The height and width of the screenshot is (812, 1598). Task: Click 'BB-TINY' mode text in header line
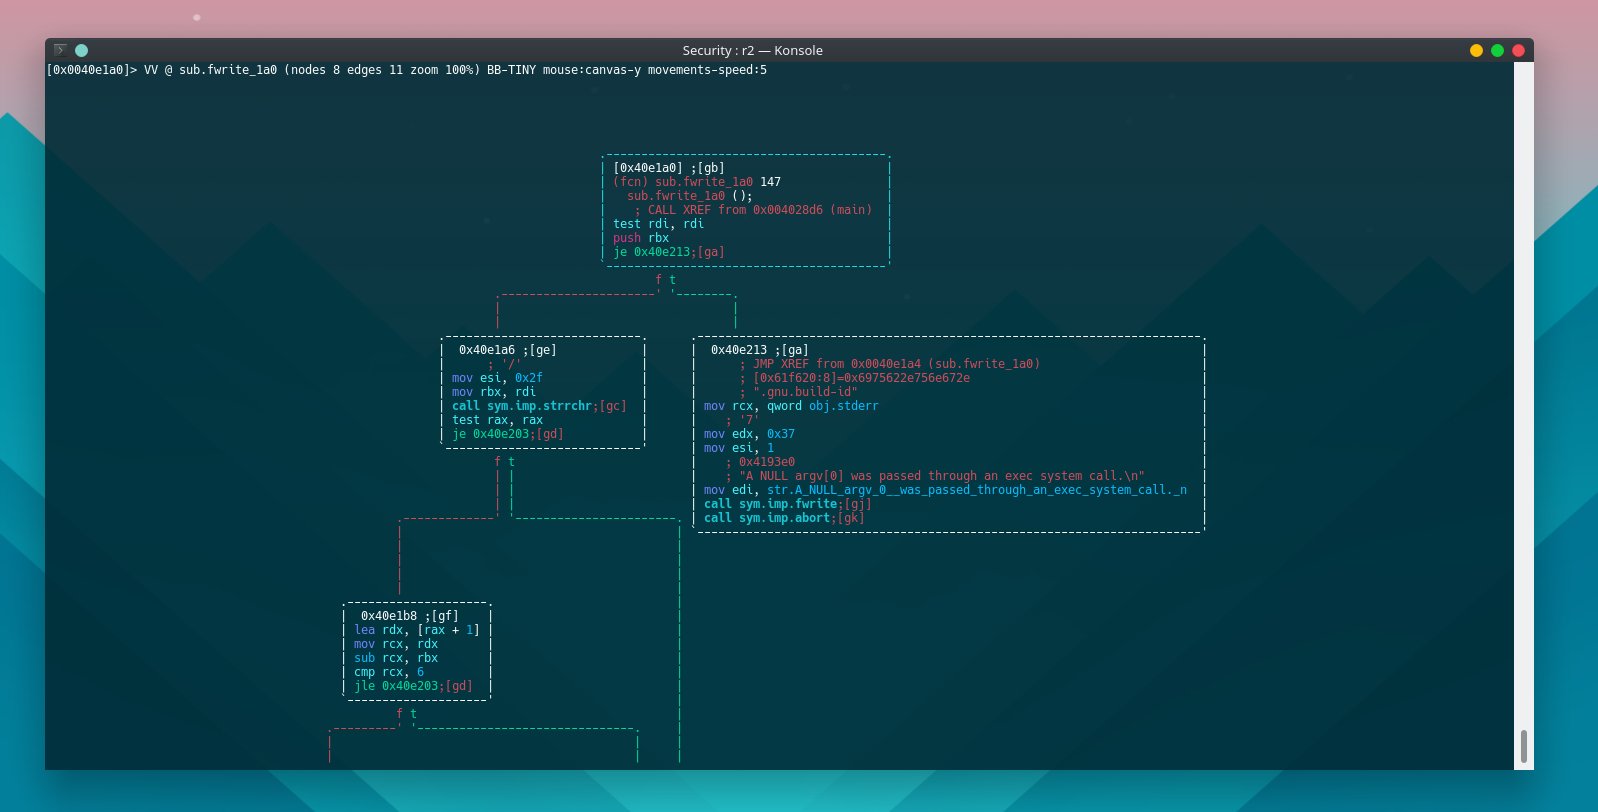511,70
